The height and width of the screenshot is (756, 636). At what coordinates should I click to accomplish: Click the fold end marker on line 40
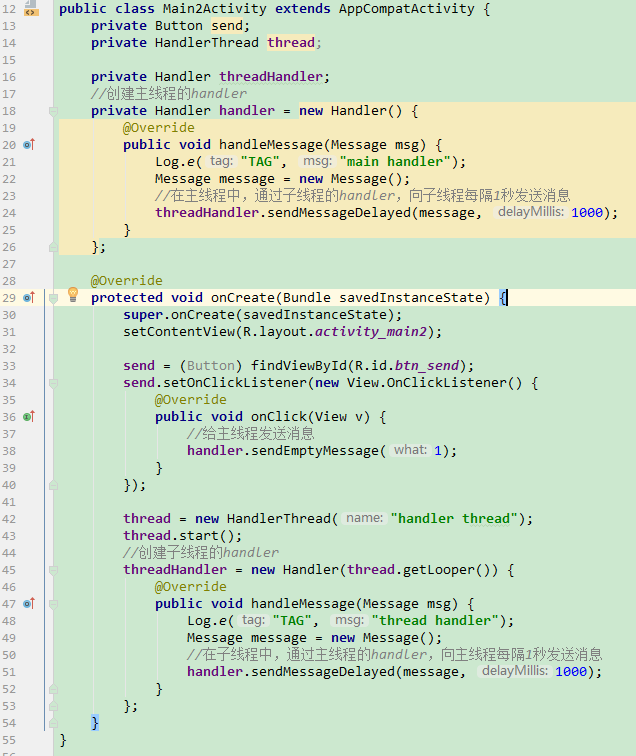[x=54, y=485]
